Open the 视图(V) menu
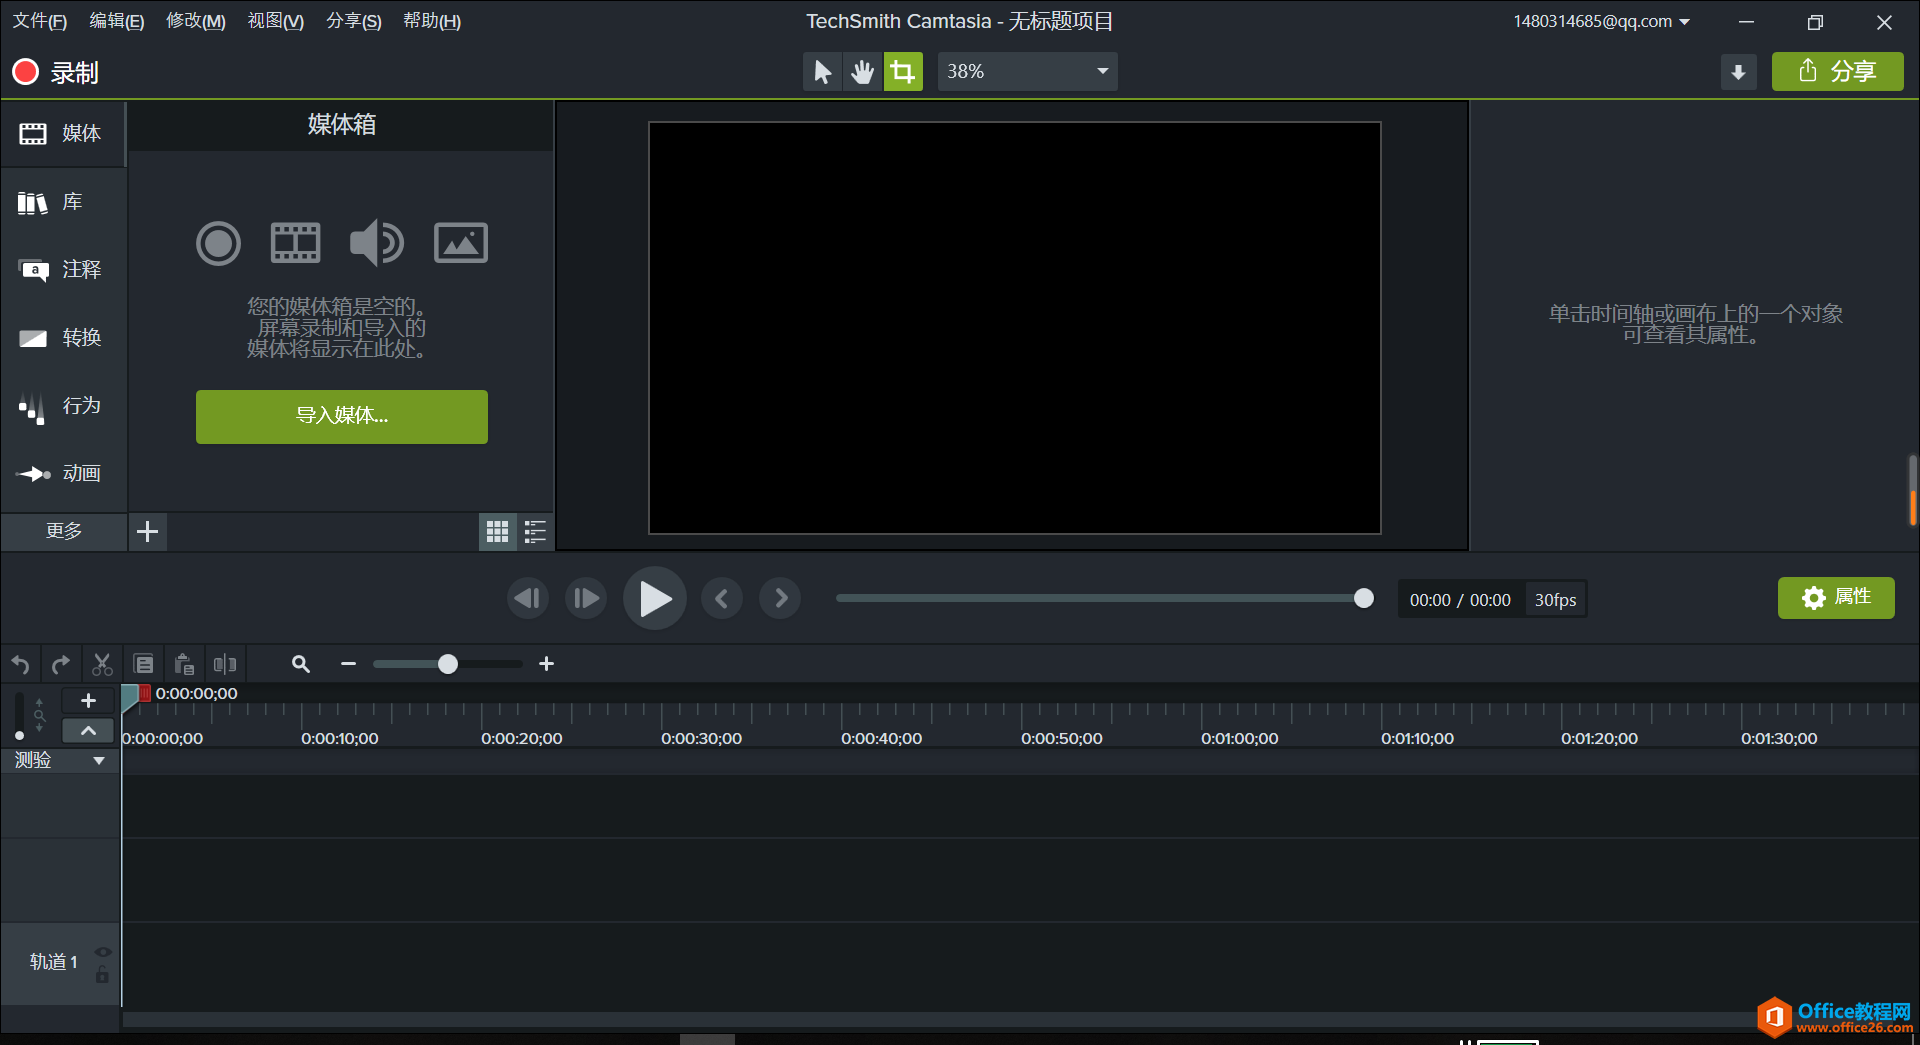This screenshot has width=1920, height=1045. tap(276, 21)
